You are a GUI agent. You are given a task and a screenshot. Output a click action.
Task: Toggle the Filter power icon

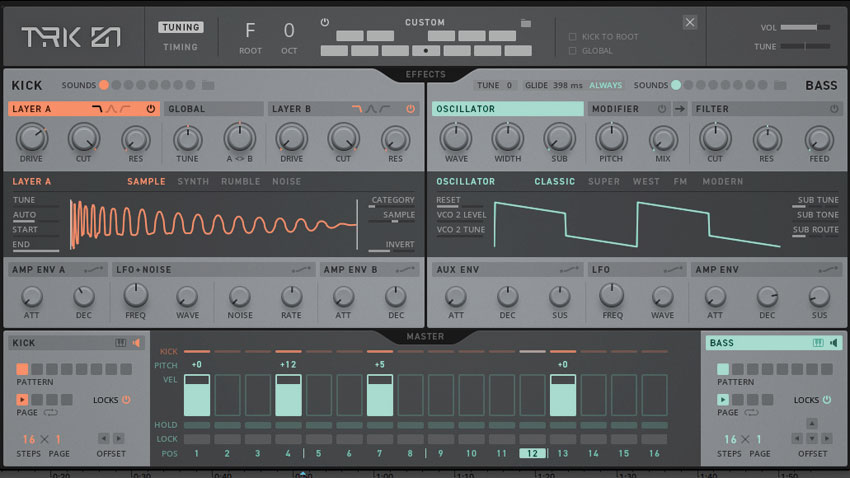pos(836,109)
